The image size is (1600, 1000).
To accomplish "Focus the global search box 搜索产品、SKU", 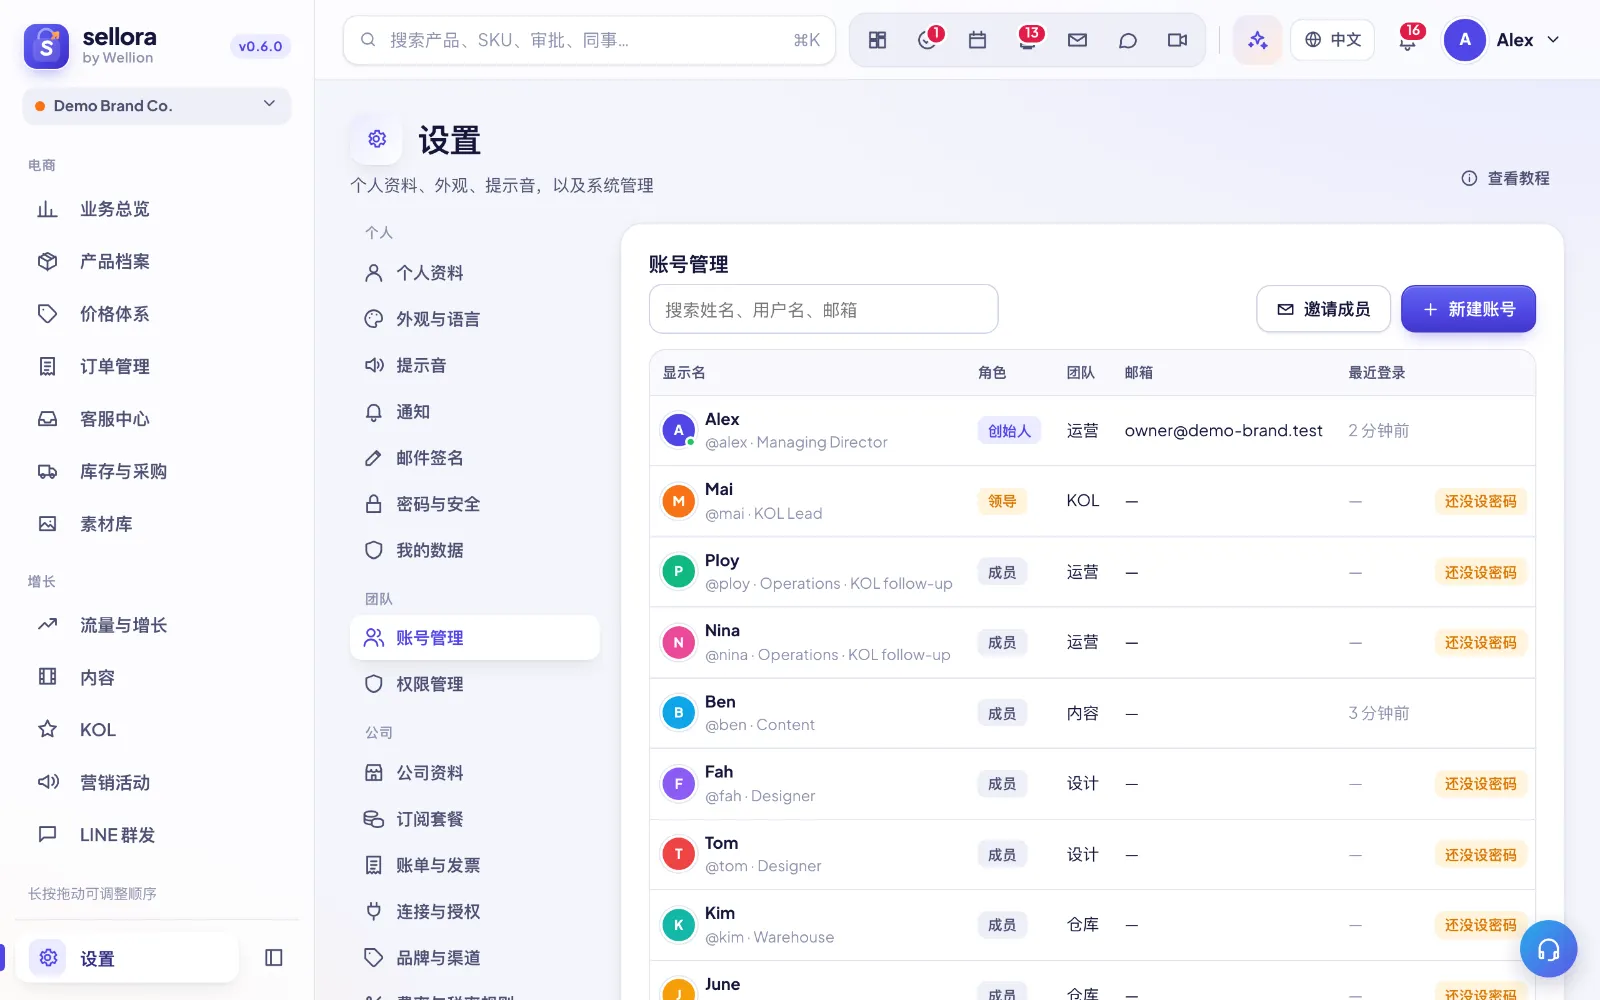I will tap(589, 40).
